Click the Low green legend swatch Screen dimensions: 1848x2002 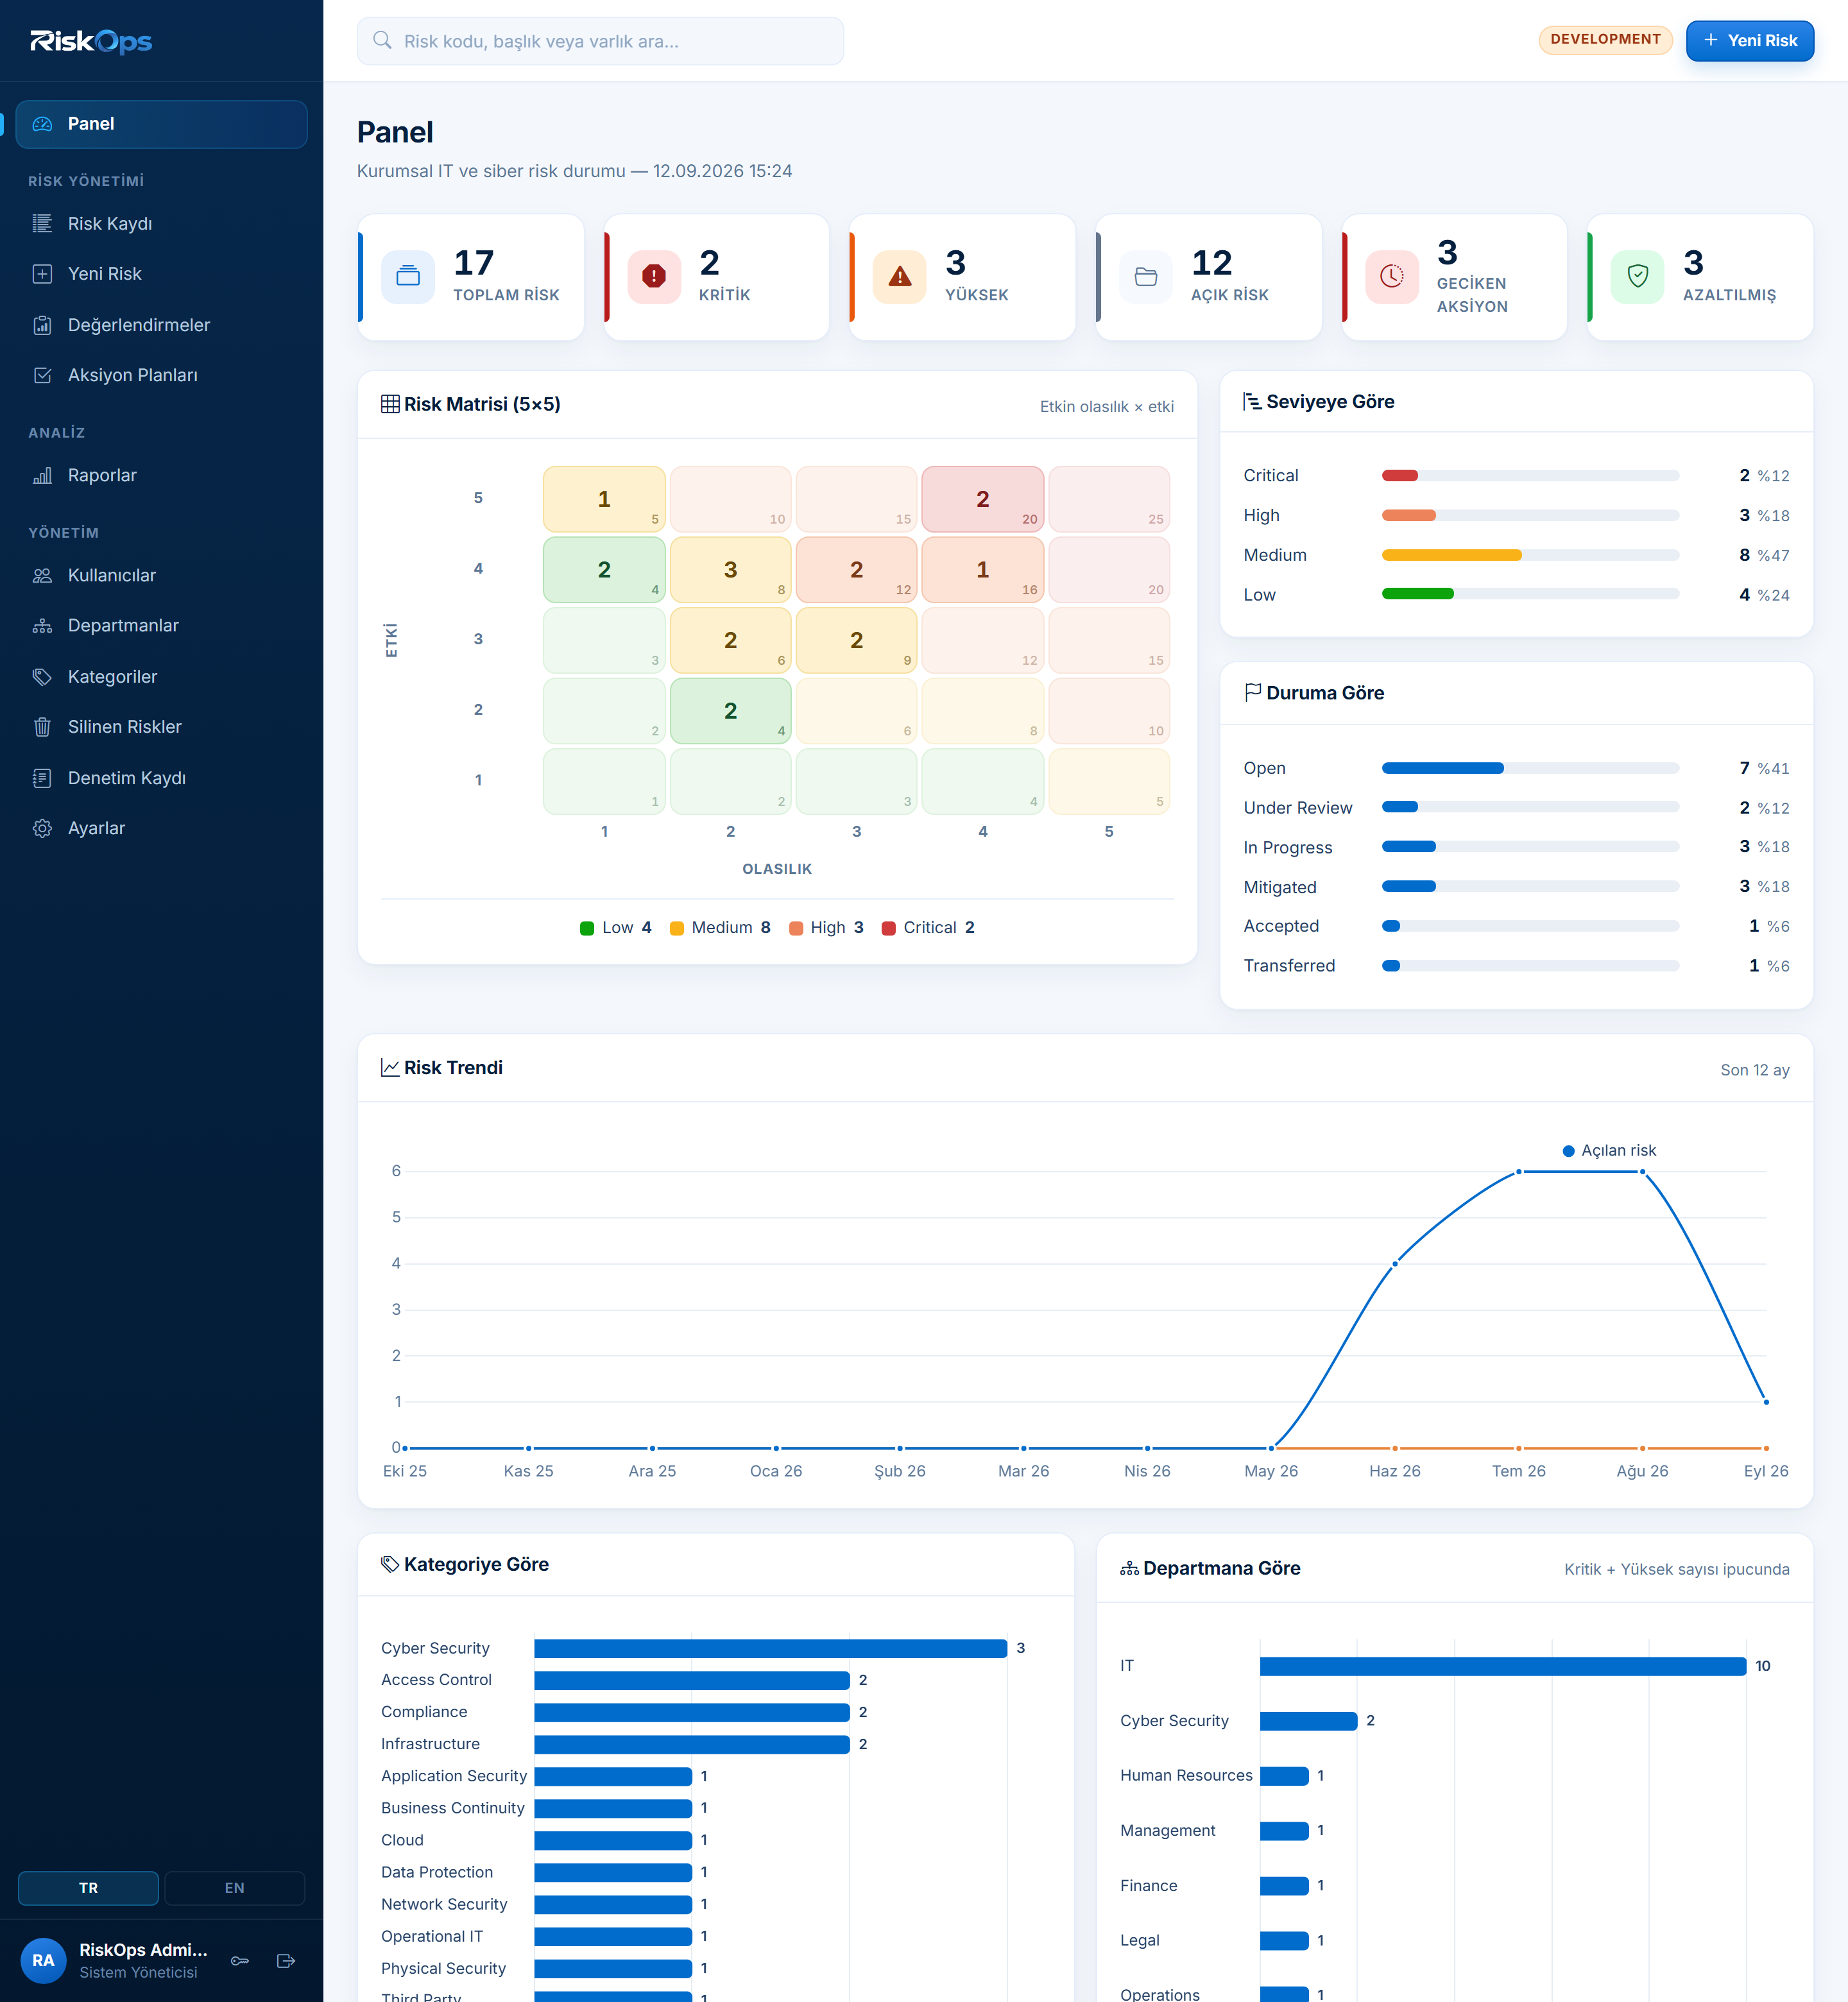[x=587, y=928]
